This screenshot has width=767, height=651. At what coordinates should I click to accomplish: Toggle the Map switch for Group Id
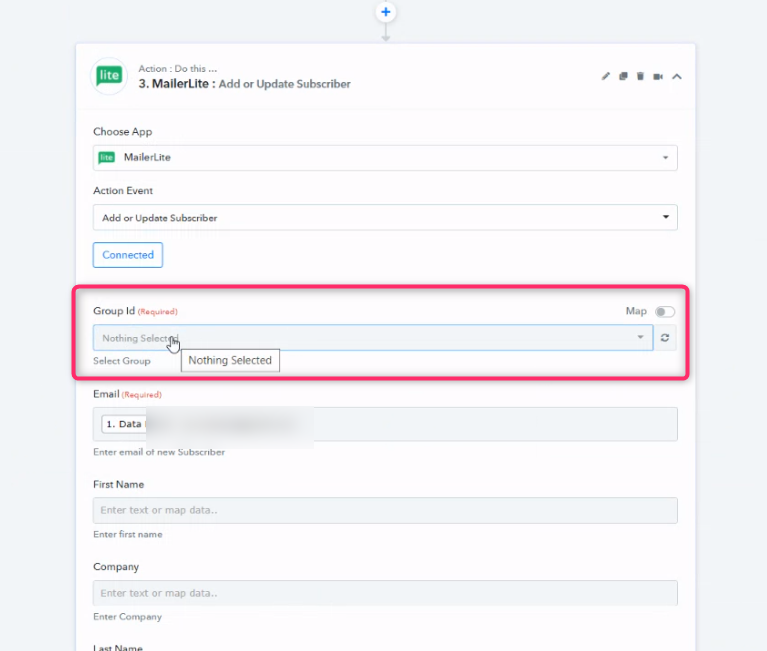(665, 312)
